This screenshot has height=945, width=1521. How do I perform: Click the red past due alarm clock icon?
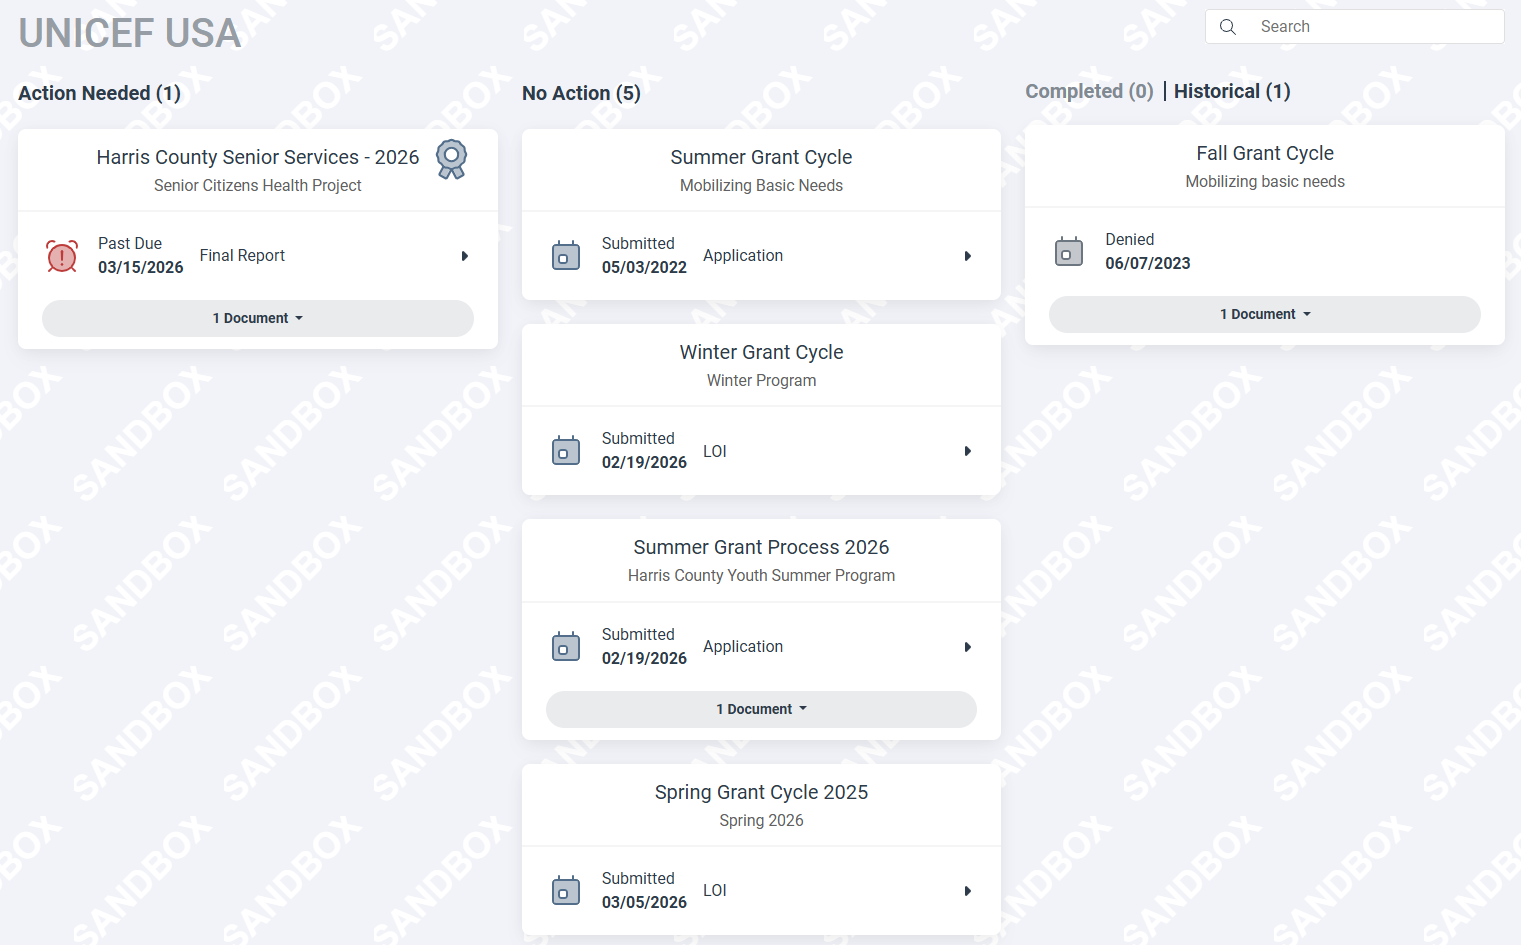point(62,257)
